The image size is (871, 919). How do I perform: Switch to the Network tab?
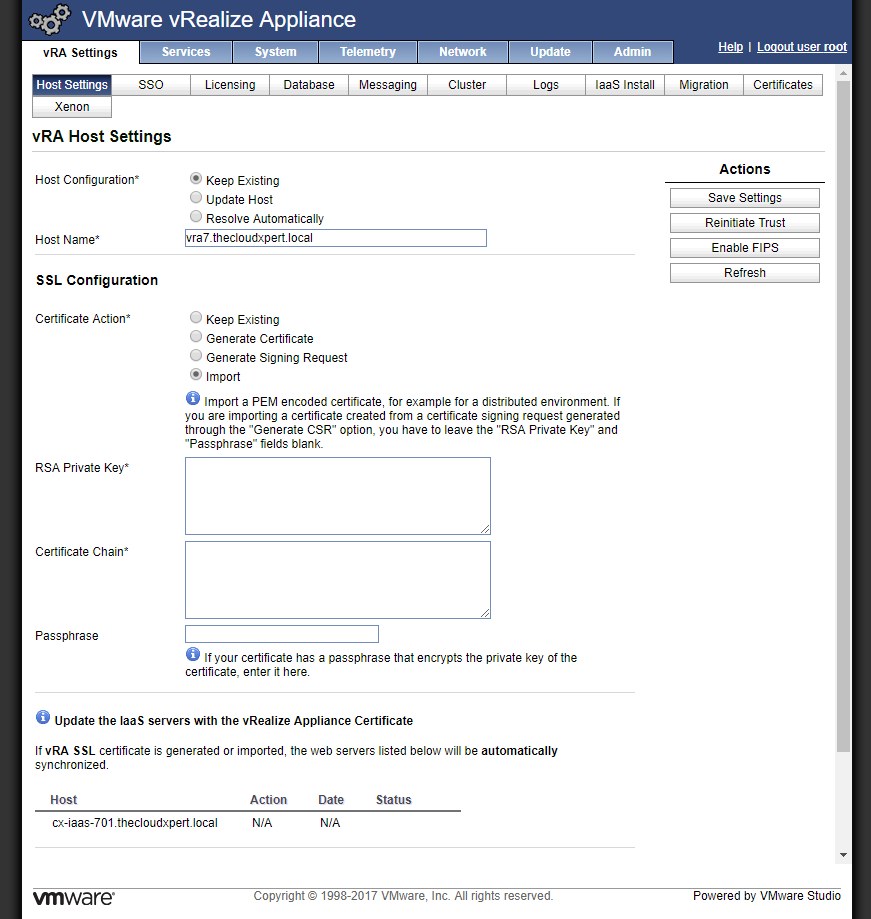click(463, 52)
